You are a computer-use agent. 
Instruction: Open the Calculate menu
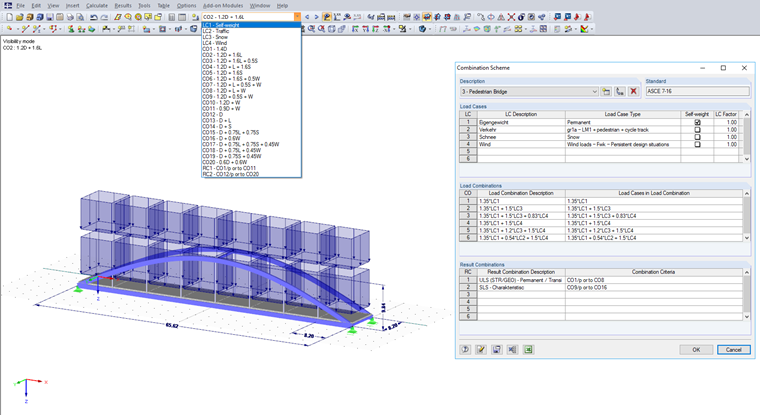tap(97, 6)
